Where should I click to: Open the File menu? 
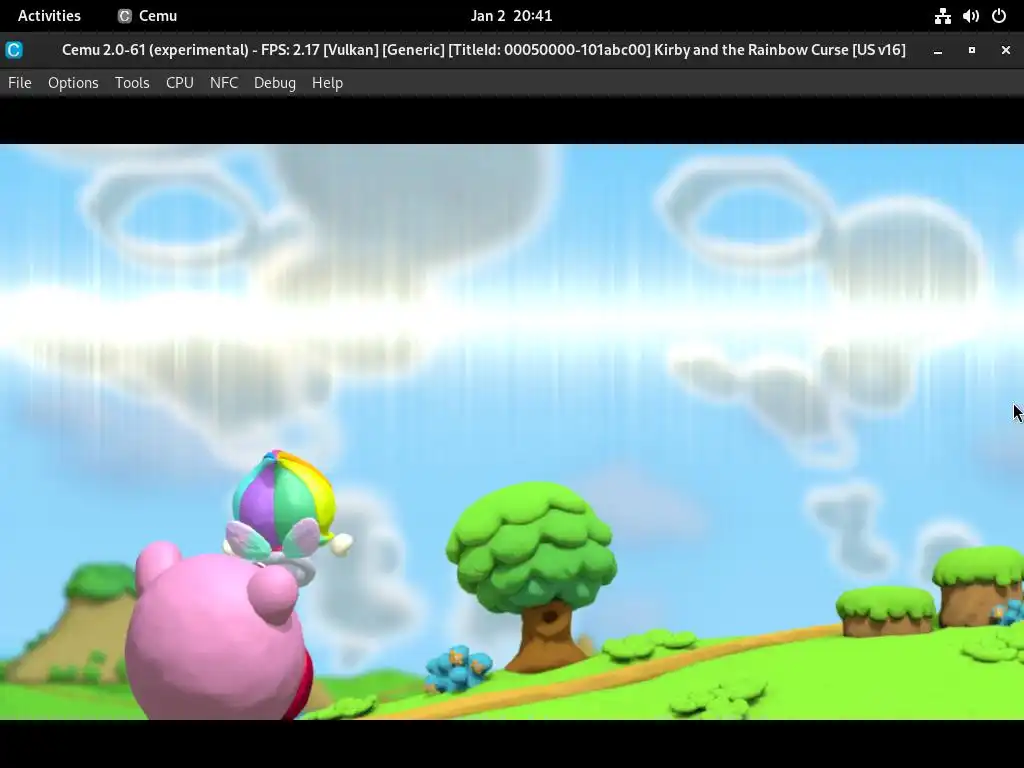20,83
